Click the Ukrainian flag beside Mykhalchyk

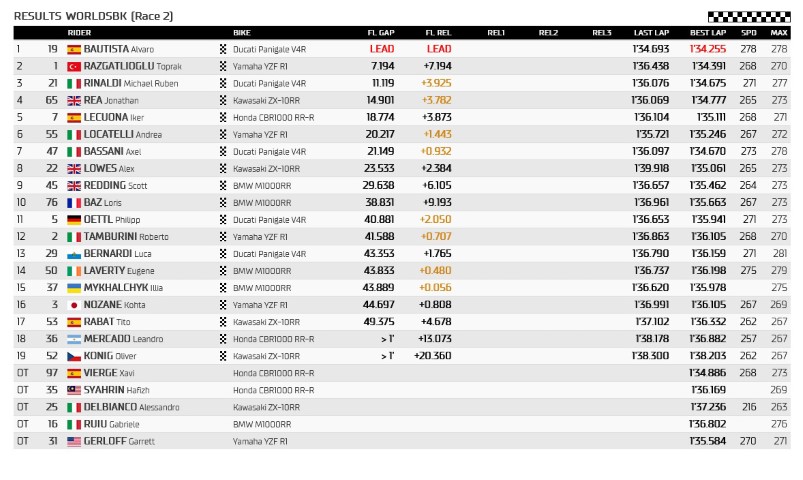coord(73,287)
